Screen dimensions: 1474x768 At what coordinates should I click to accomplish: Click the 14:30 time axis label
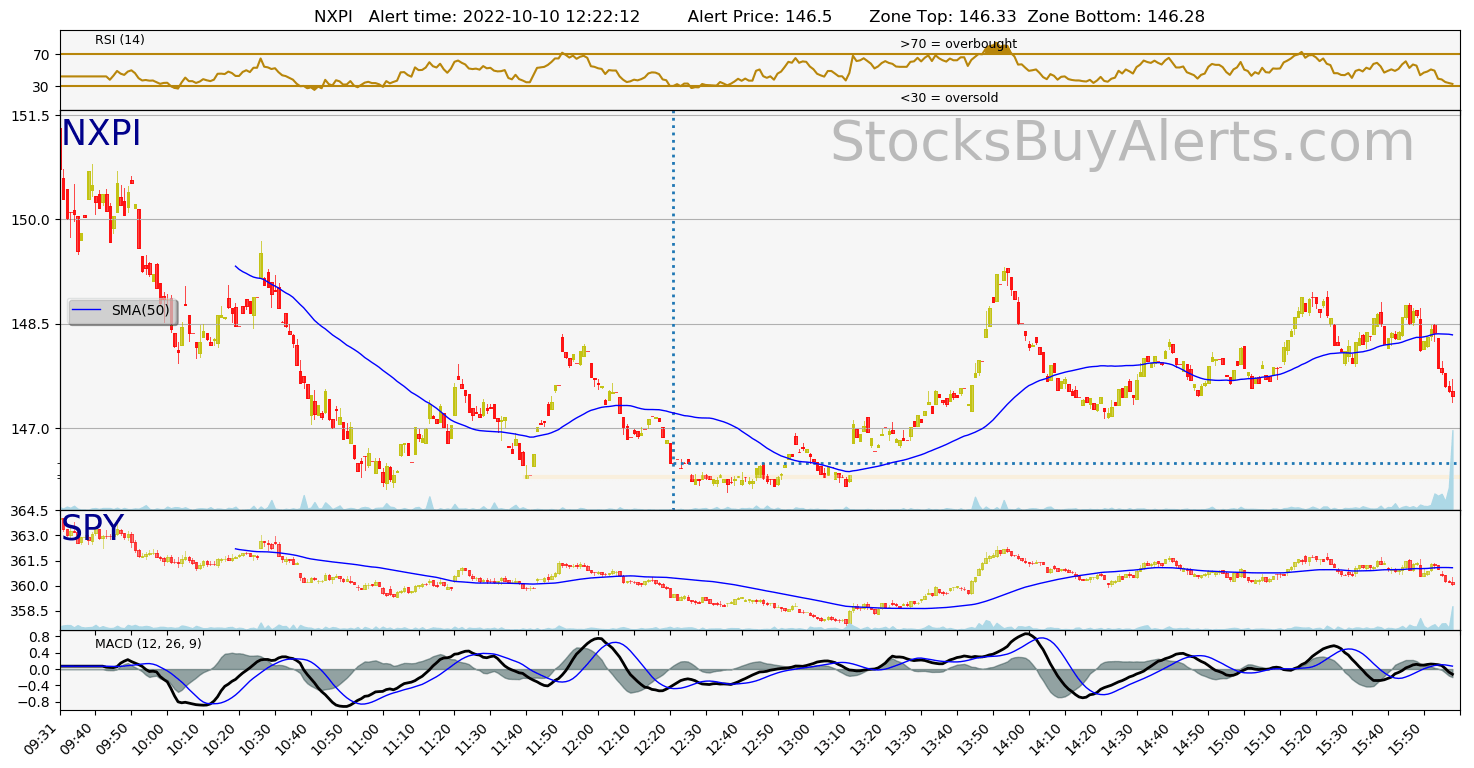click(1119, 738)
